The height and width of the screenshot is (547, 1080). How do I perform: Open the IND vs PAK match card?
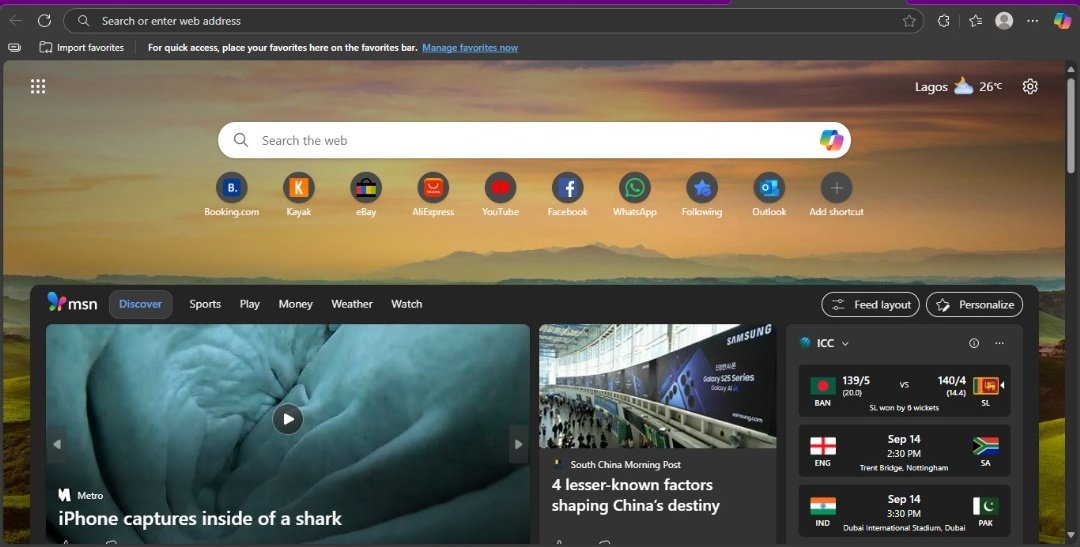(904, 511)
